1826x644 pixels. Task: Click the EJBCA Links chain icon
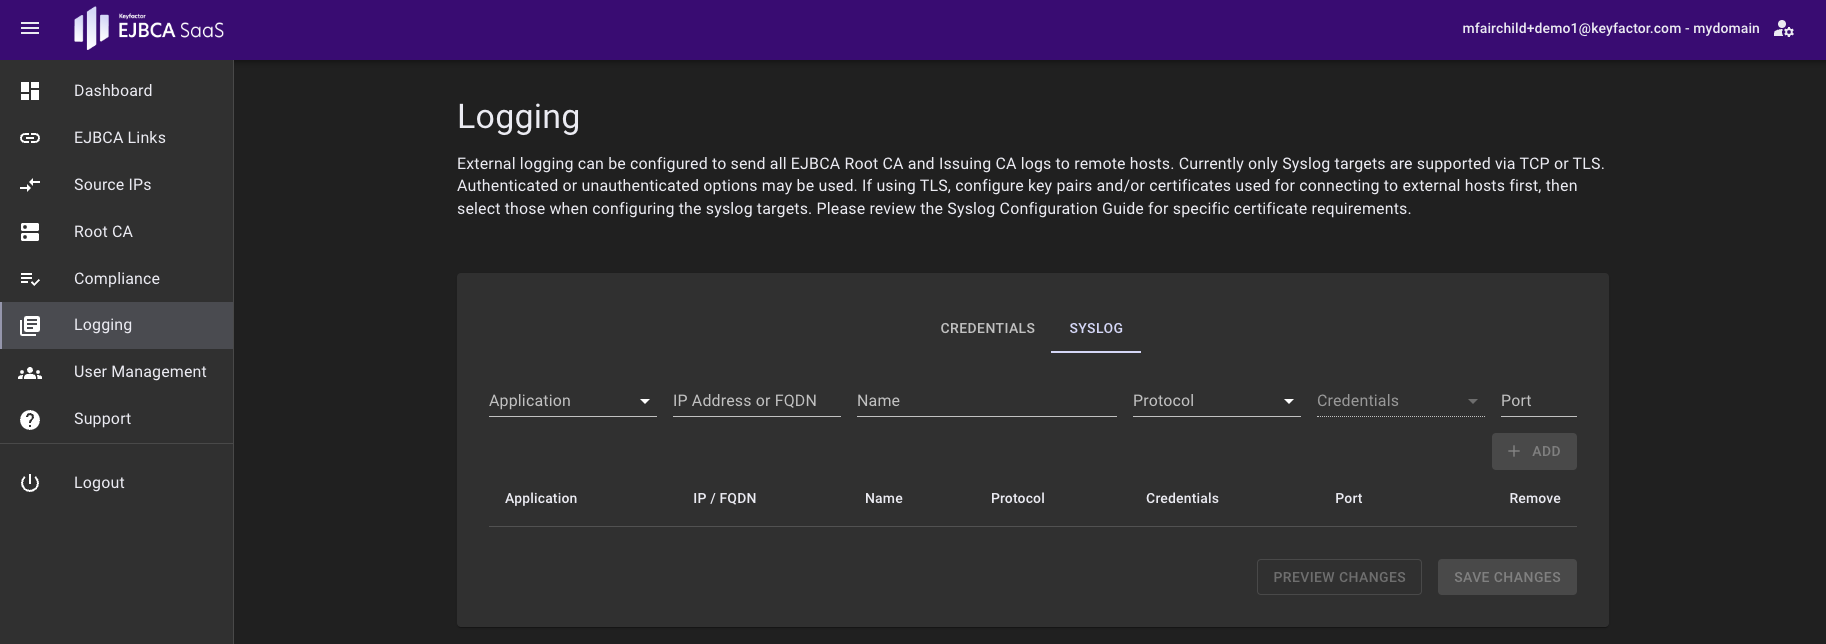click(30, 138)
